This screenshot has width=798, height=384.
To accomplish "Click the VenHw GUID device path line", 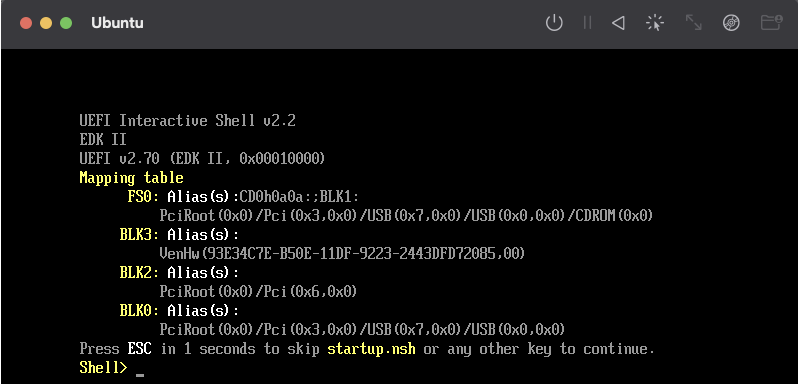I will [x=342, y=253].
